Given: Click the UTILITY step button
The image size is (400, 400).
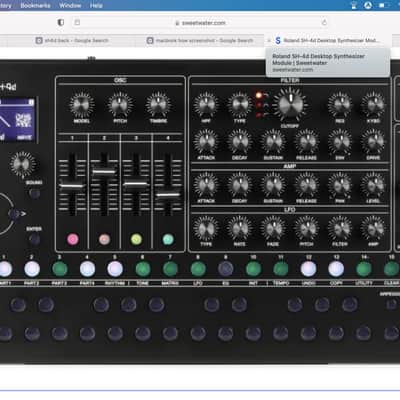Looking at the screenshot, I should tap(364, 269).
